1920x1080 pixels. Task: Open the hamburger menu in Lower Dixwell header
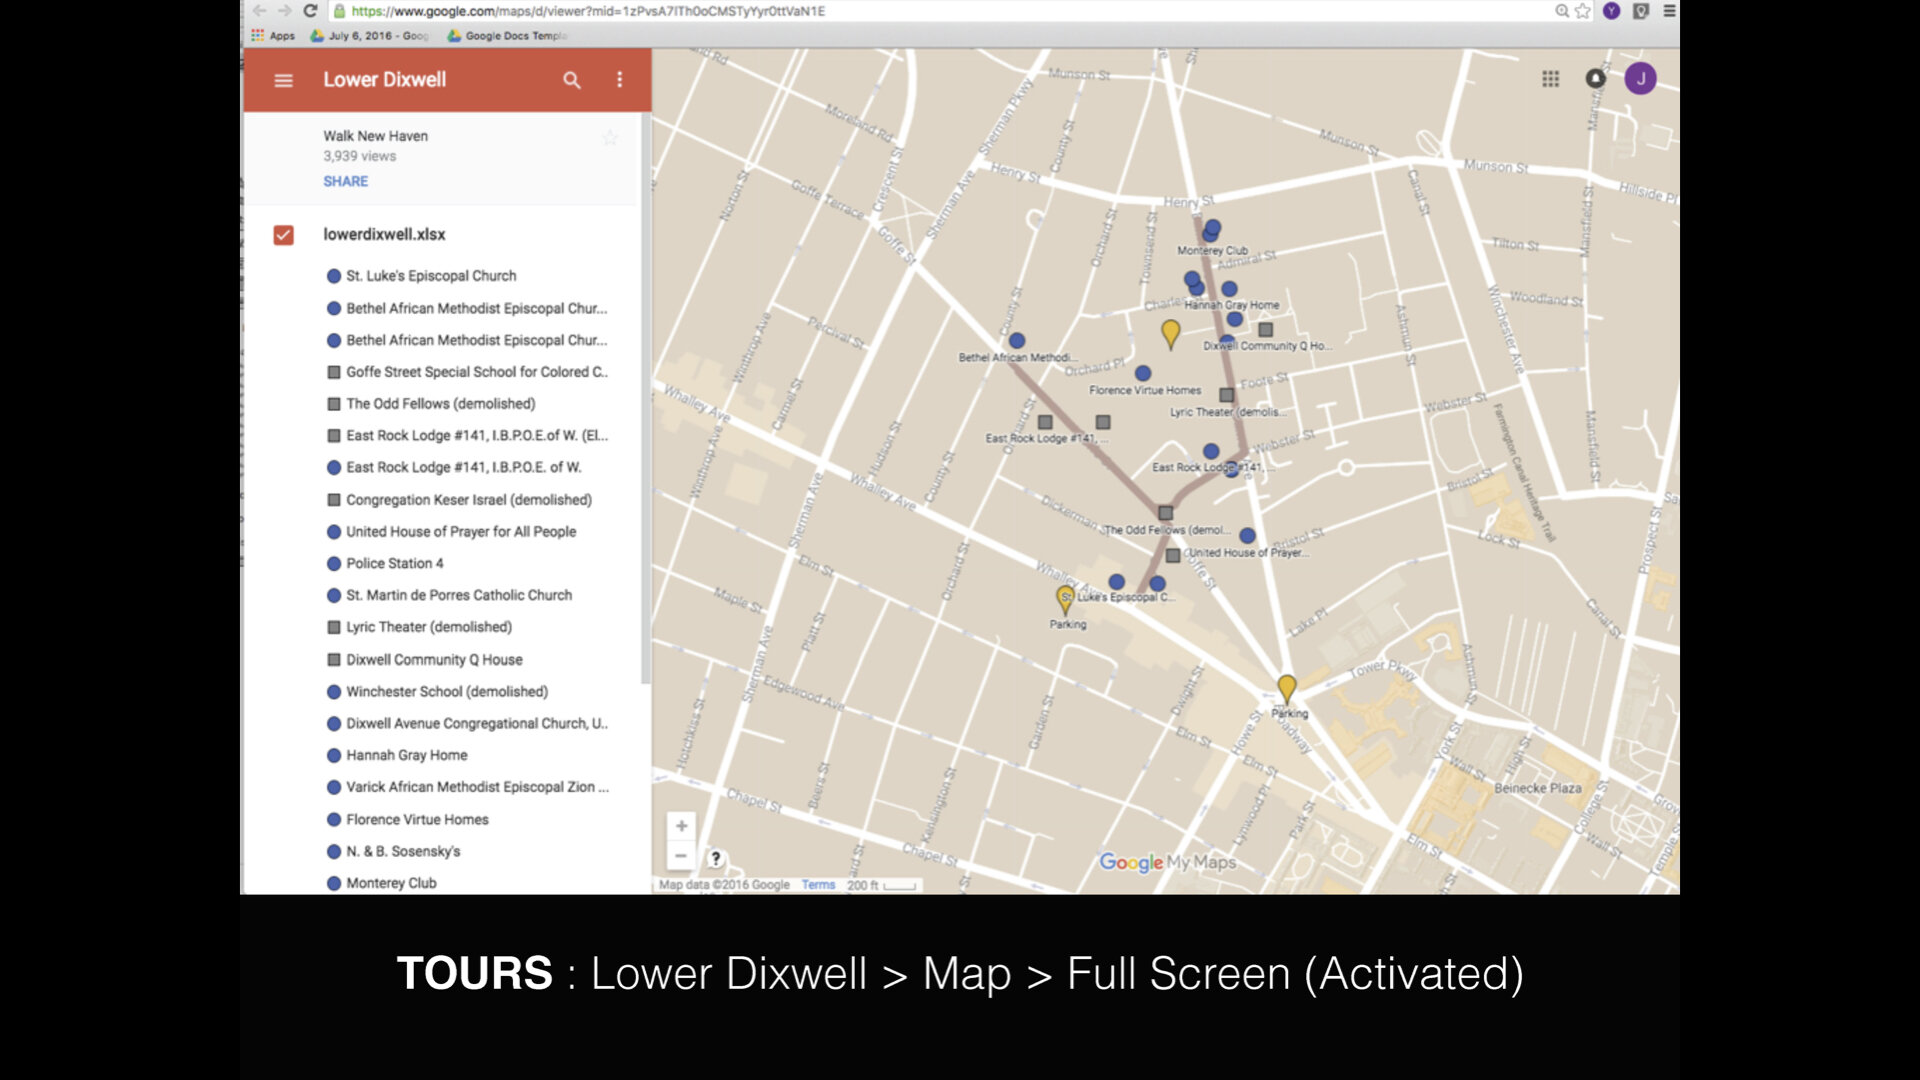[x=284, y=80]
